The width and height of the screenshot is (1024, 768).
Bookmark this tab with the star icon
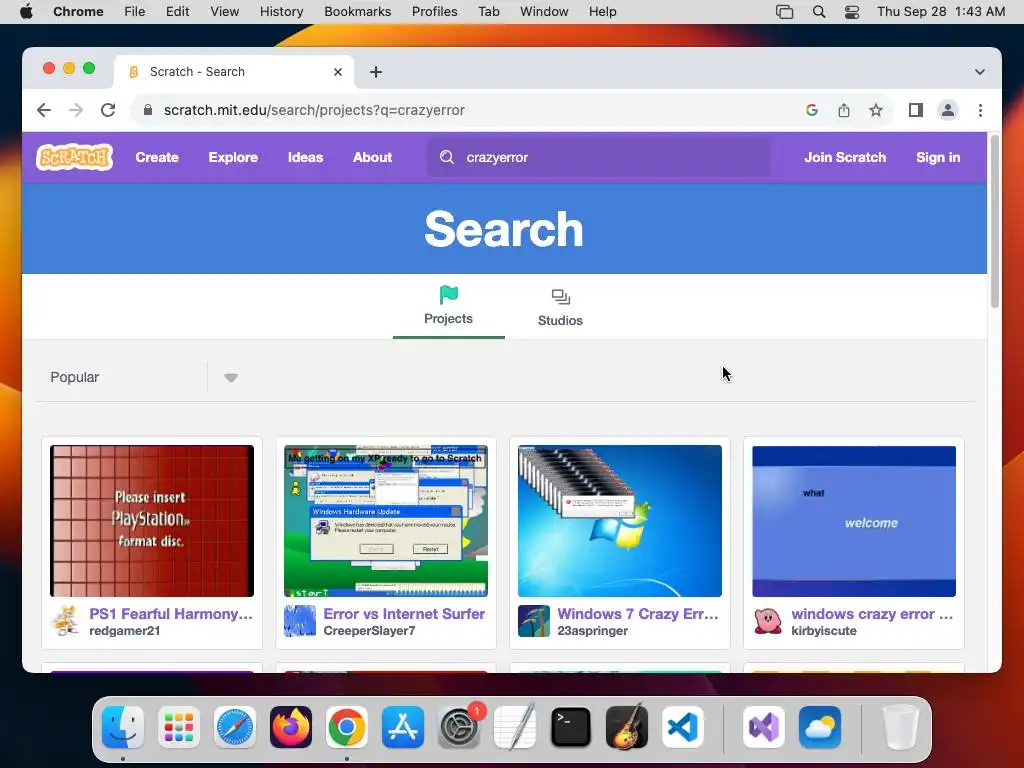coord(876,110)
